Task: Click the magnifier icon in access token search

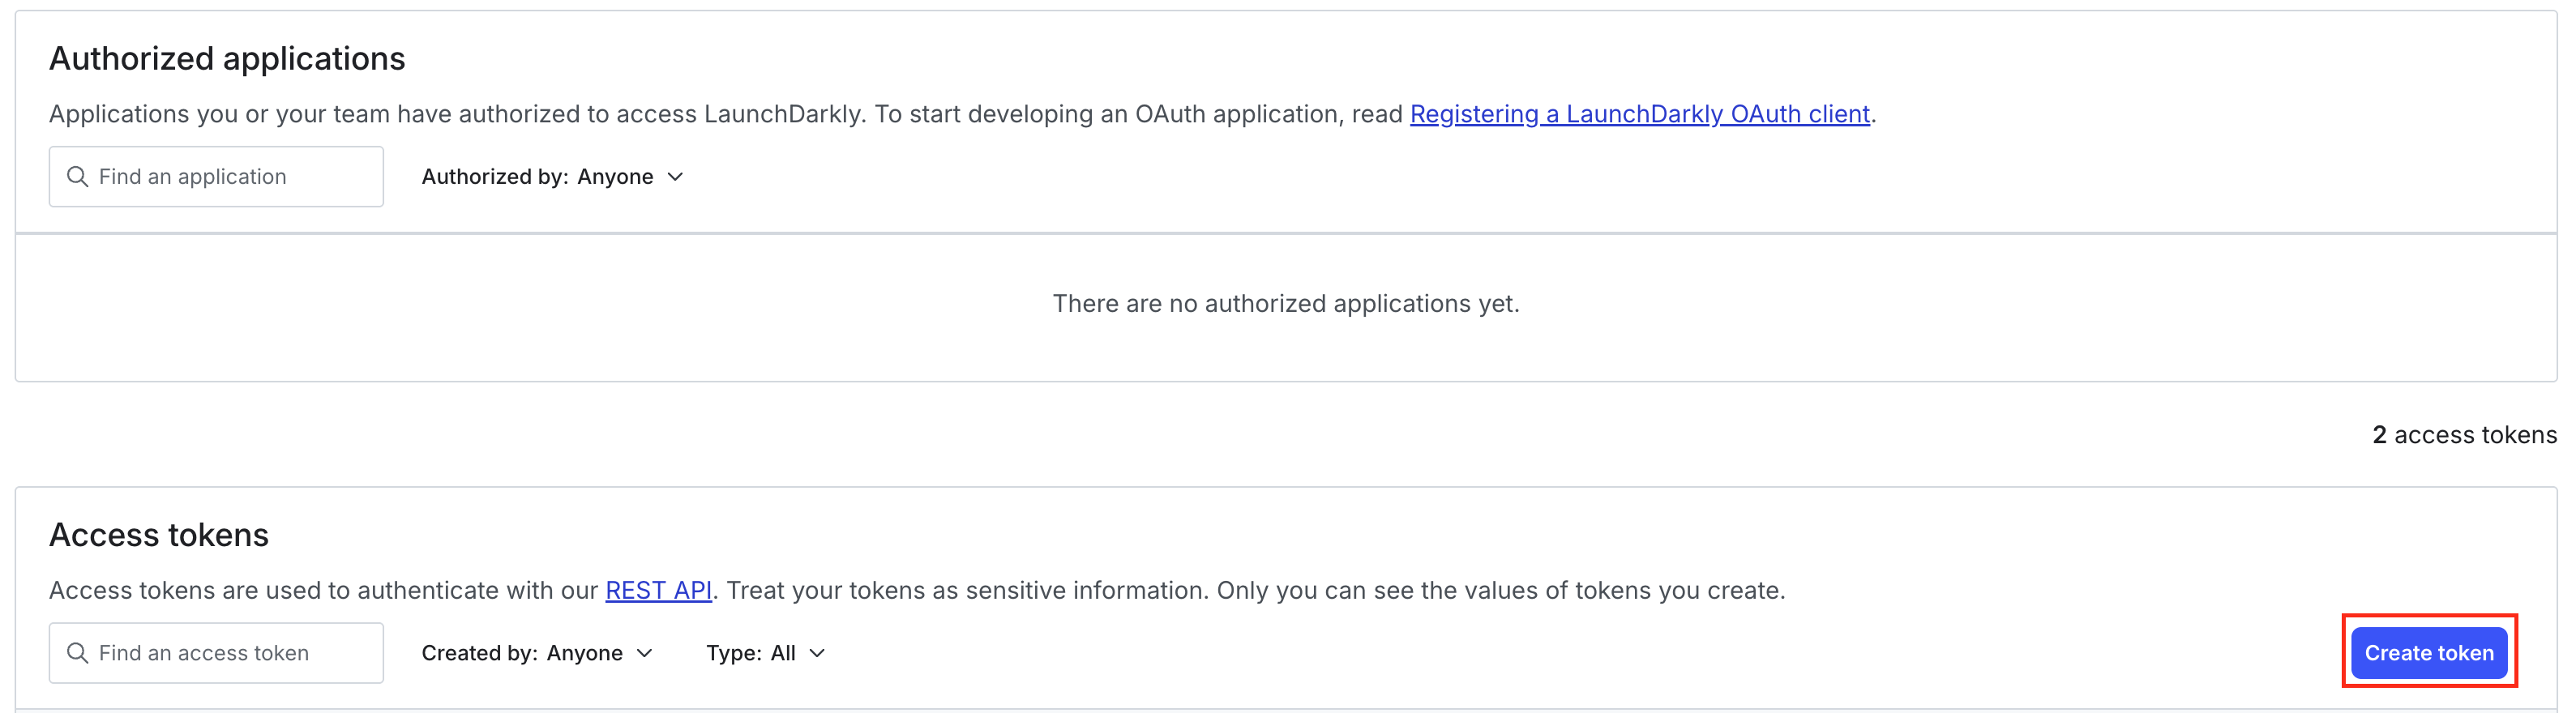Action: tap(77, 653)
